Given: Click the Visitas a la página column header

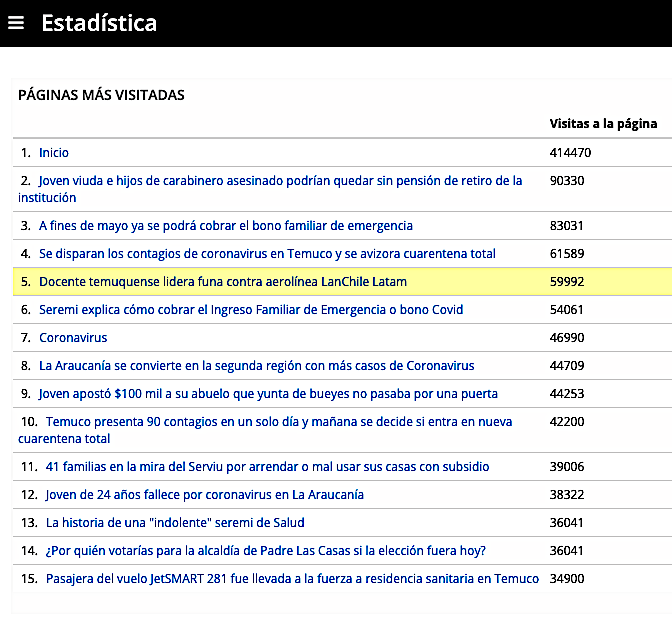Looking at the screenshot, I should click(x=603, y=124).
